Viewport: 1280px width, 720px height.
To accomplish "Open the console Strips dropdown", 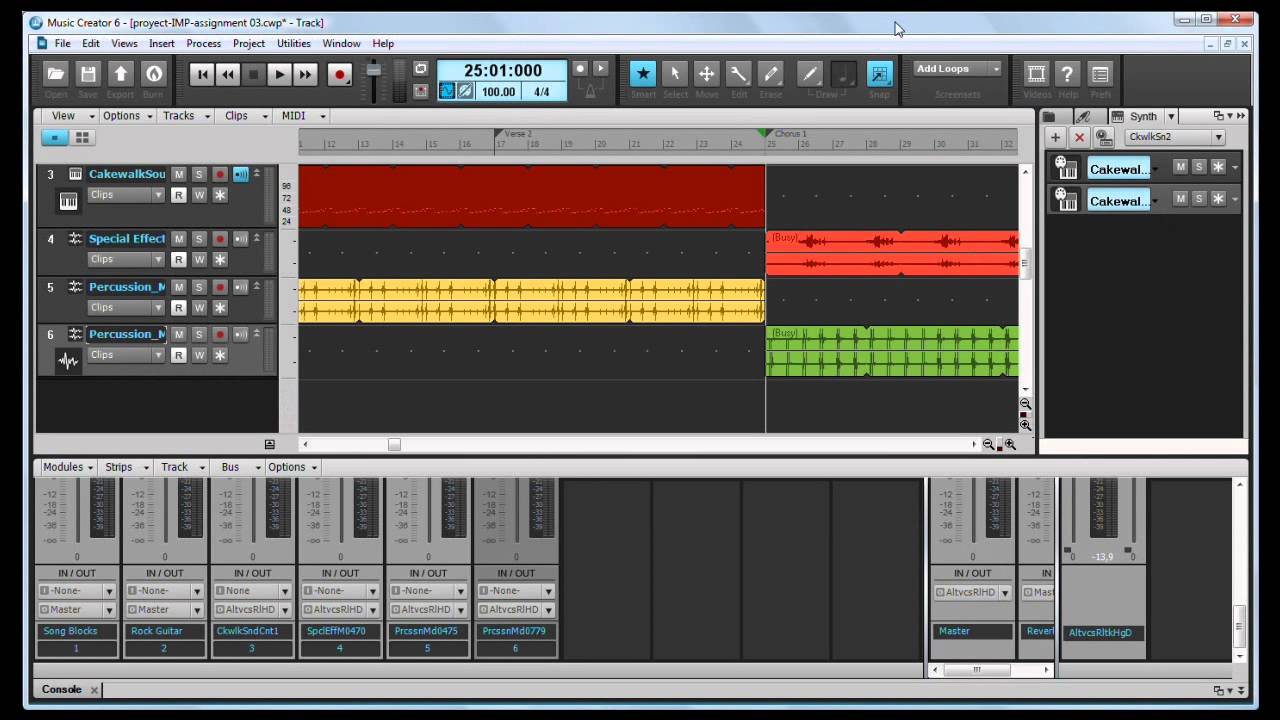I will [126, 467].
